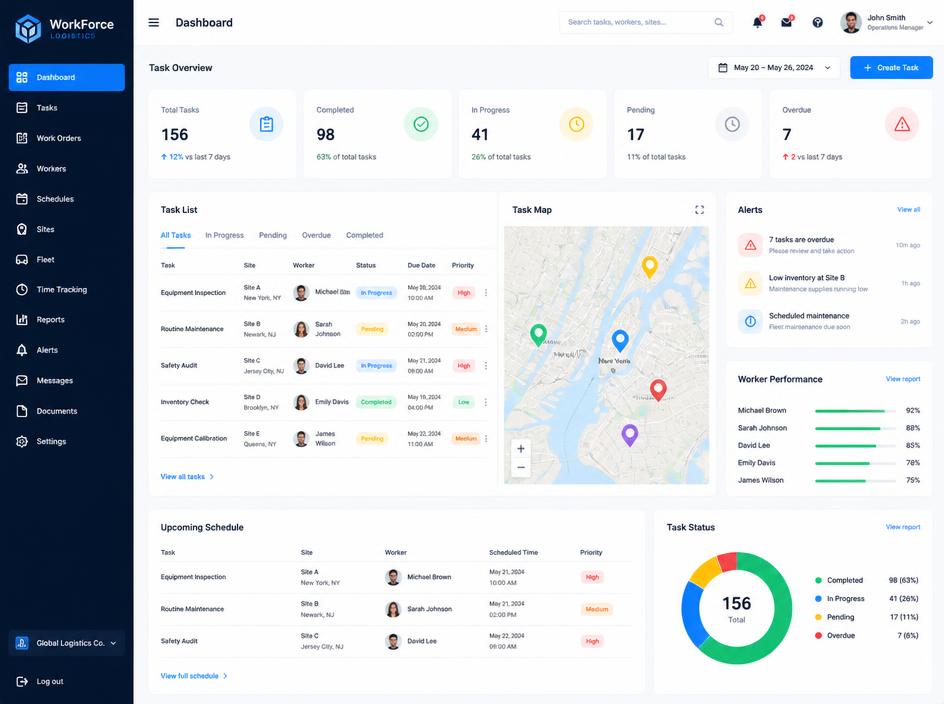Click Log out in the sidebar
This screenshot has height=704, width=944.
(x=40, y=681)
